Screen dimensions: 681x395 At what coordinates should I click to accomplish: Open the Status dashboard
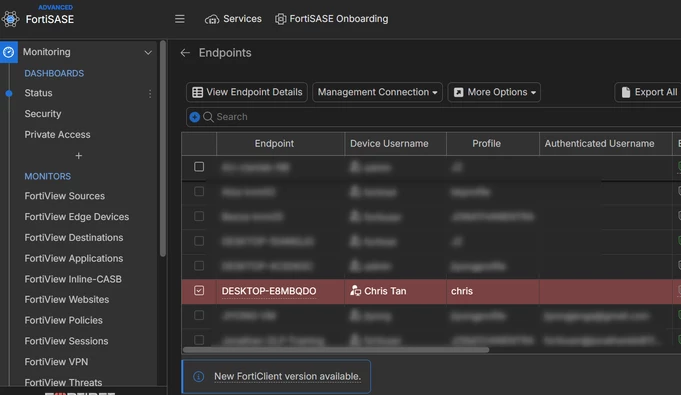point(38,93)
